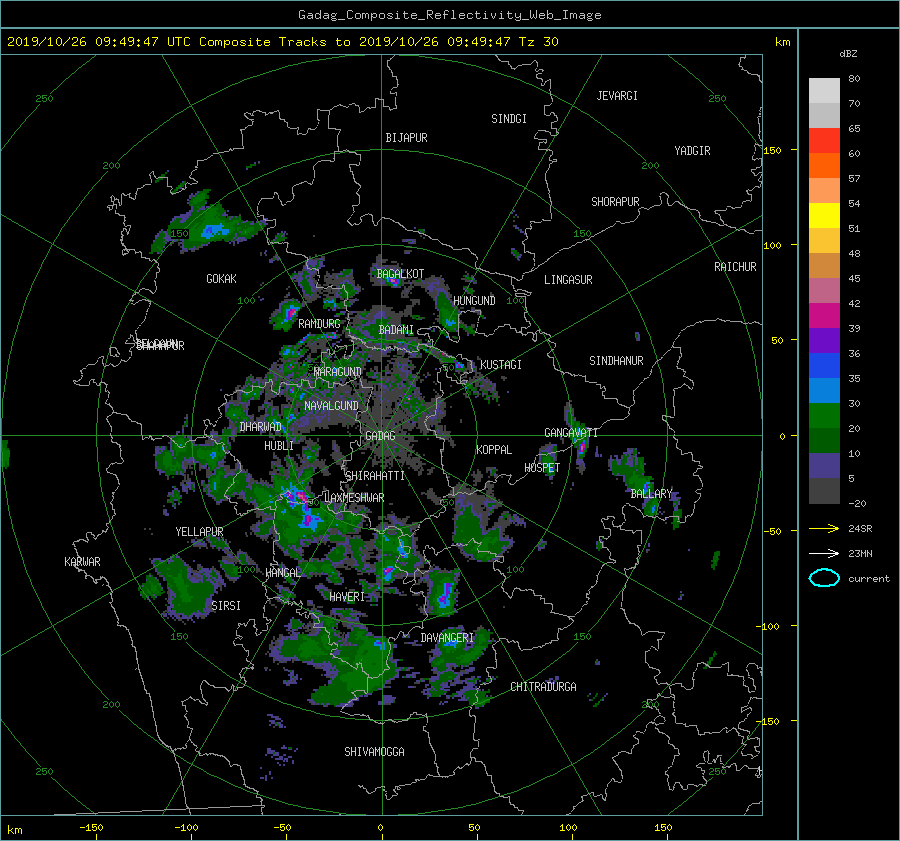Viewport: 900px width, 841px height.
Task: Click the NARAGUND city label
Action: [338, 372]
